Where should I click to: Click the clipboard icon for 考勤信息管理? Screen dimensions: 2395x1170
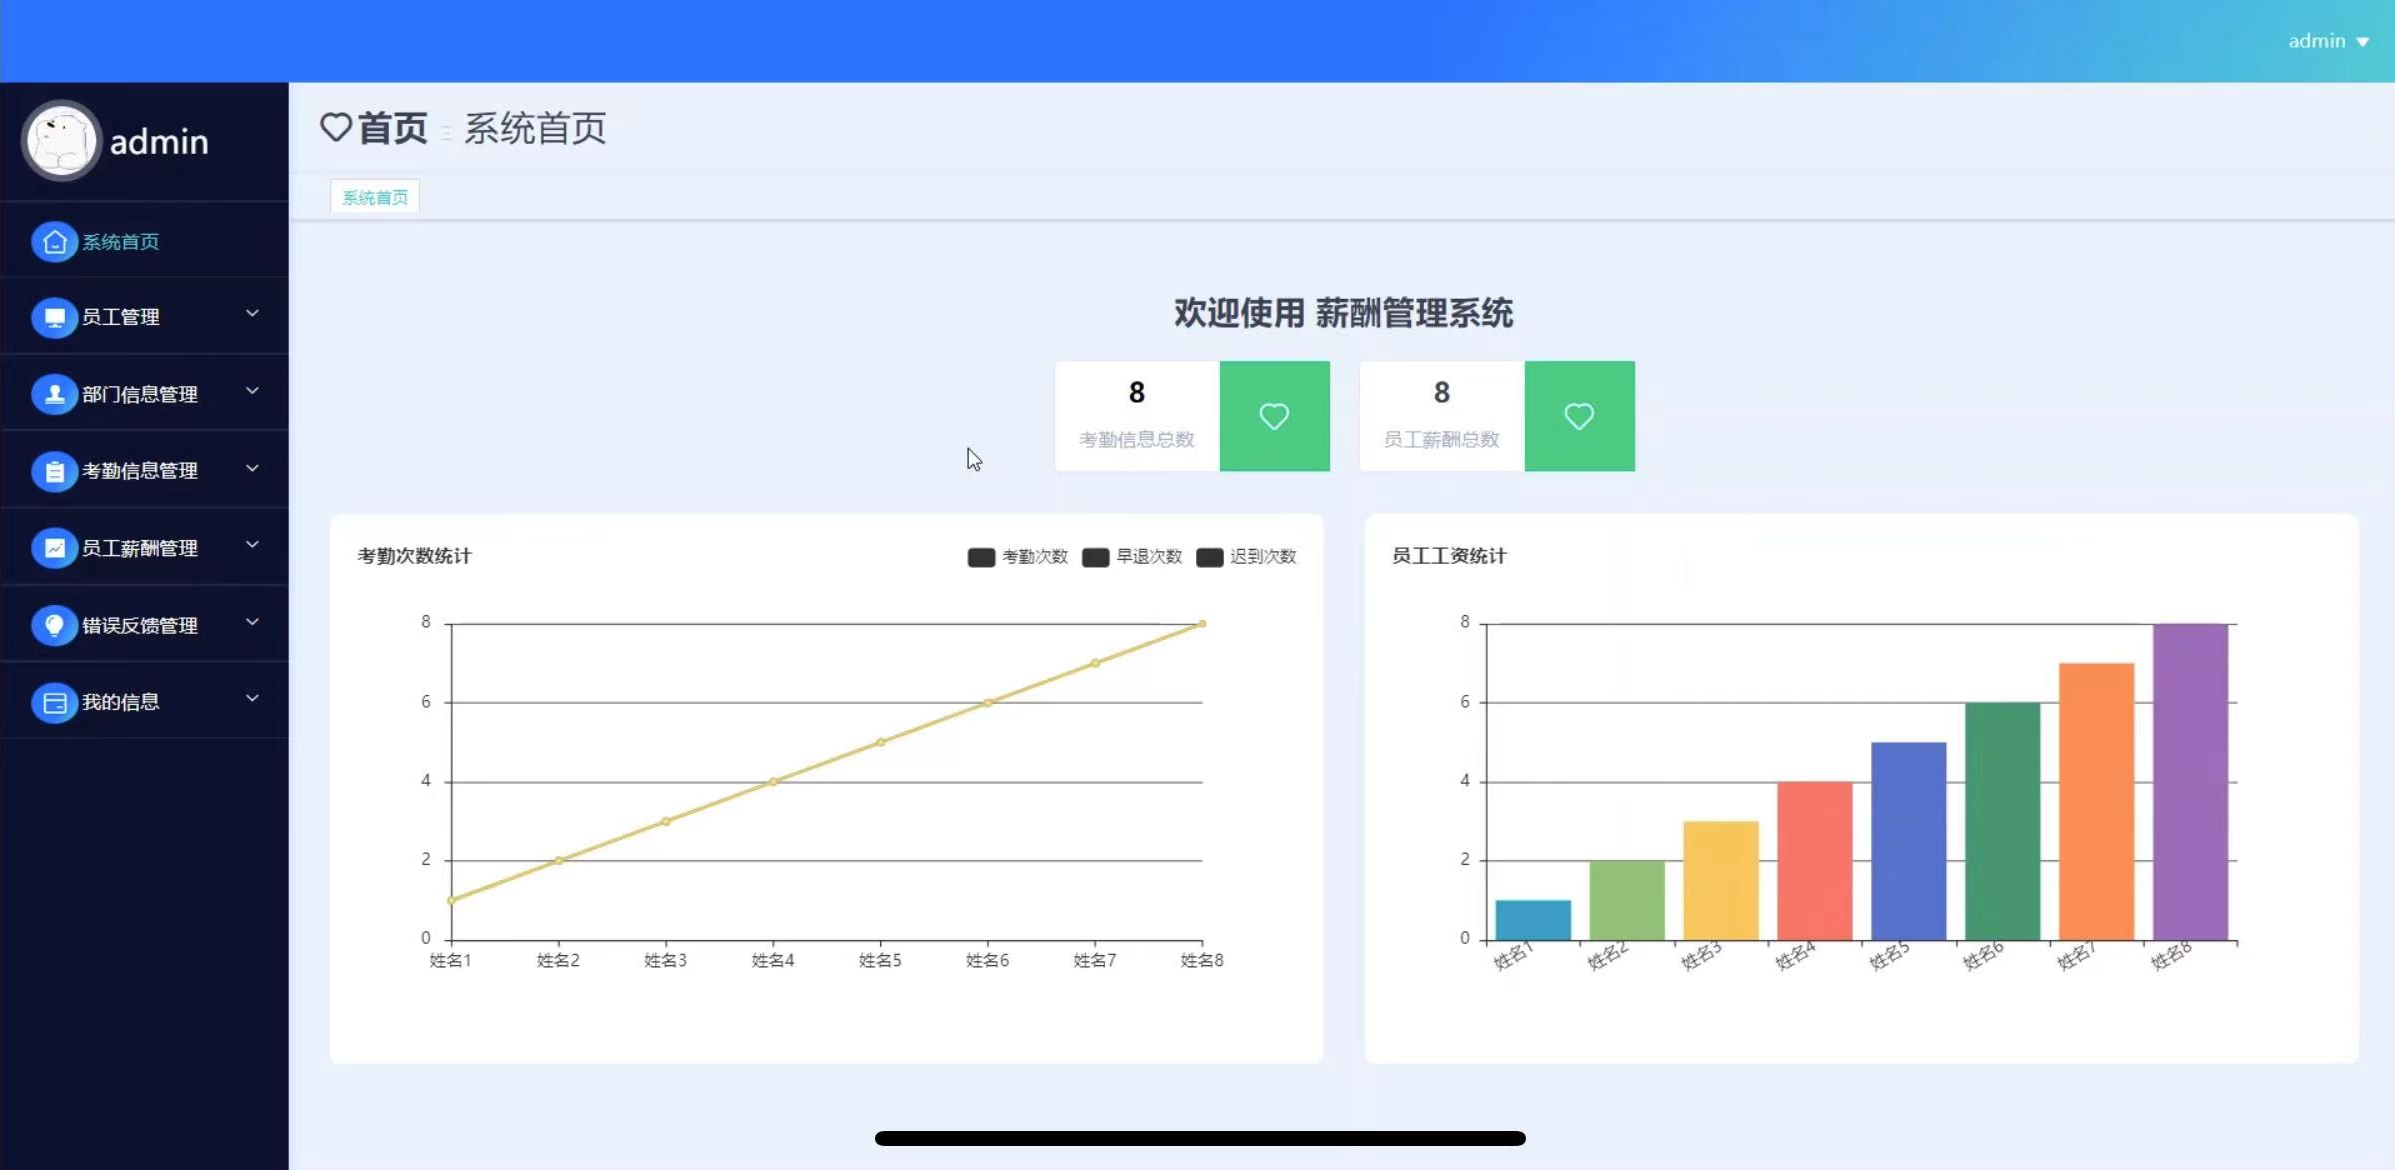54,471
